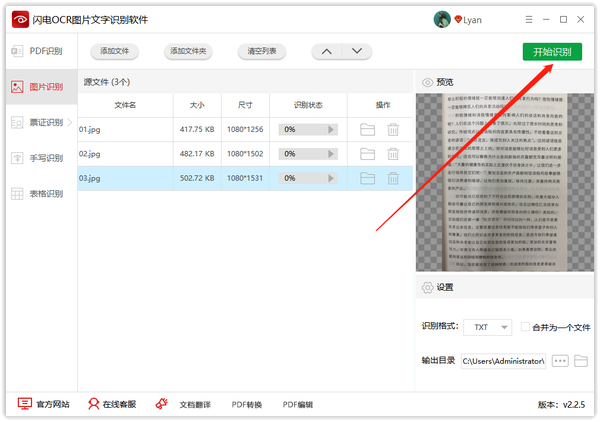This screenshot has width=600, height=422.
Task: Click the 清空列表 button
Action: [x=262, y=51]
